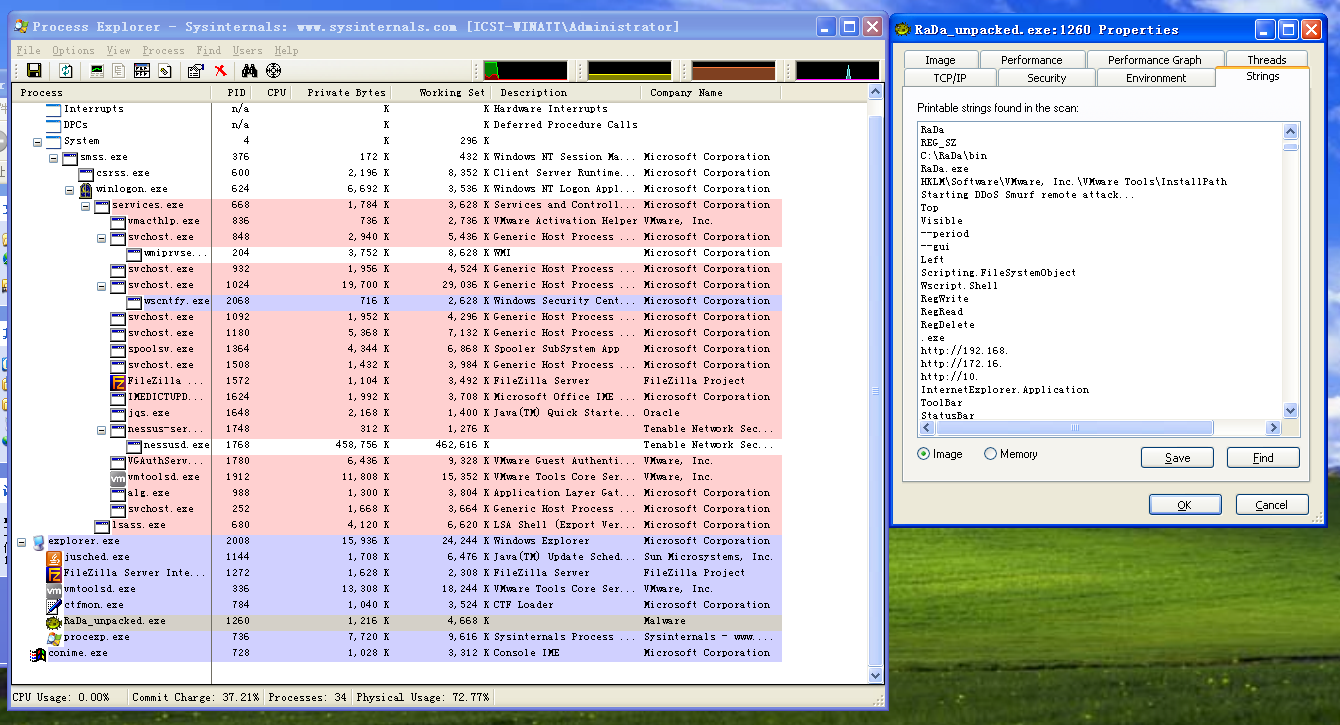Screen dimensions: 1340x725
Task: Click the Find button in Strings tab
Action: pos(1263,458)
